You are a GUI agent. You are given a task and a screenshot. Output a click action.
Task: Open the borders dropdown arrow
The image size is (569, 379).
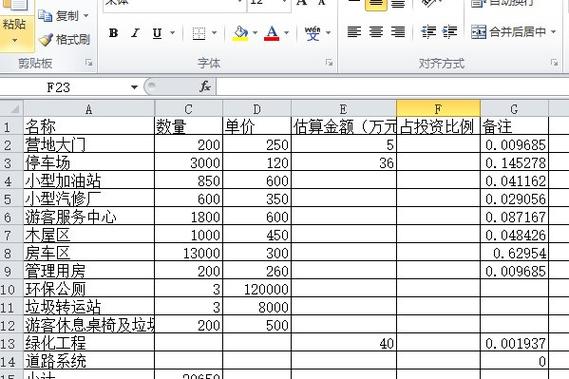pyautogui.click(x=214, y=33)
